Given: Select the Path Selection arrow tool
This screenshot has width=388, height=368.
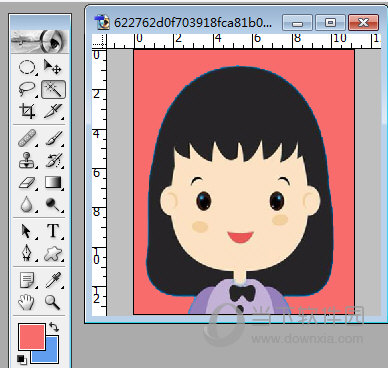Looking at the screenshot, I should [27, 231].
